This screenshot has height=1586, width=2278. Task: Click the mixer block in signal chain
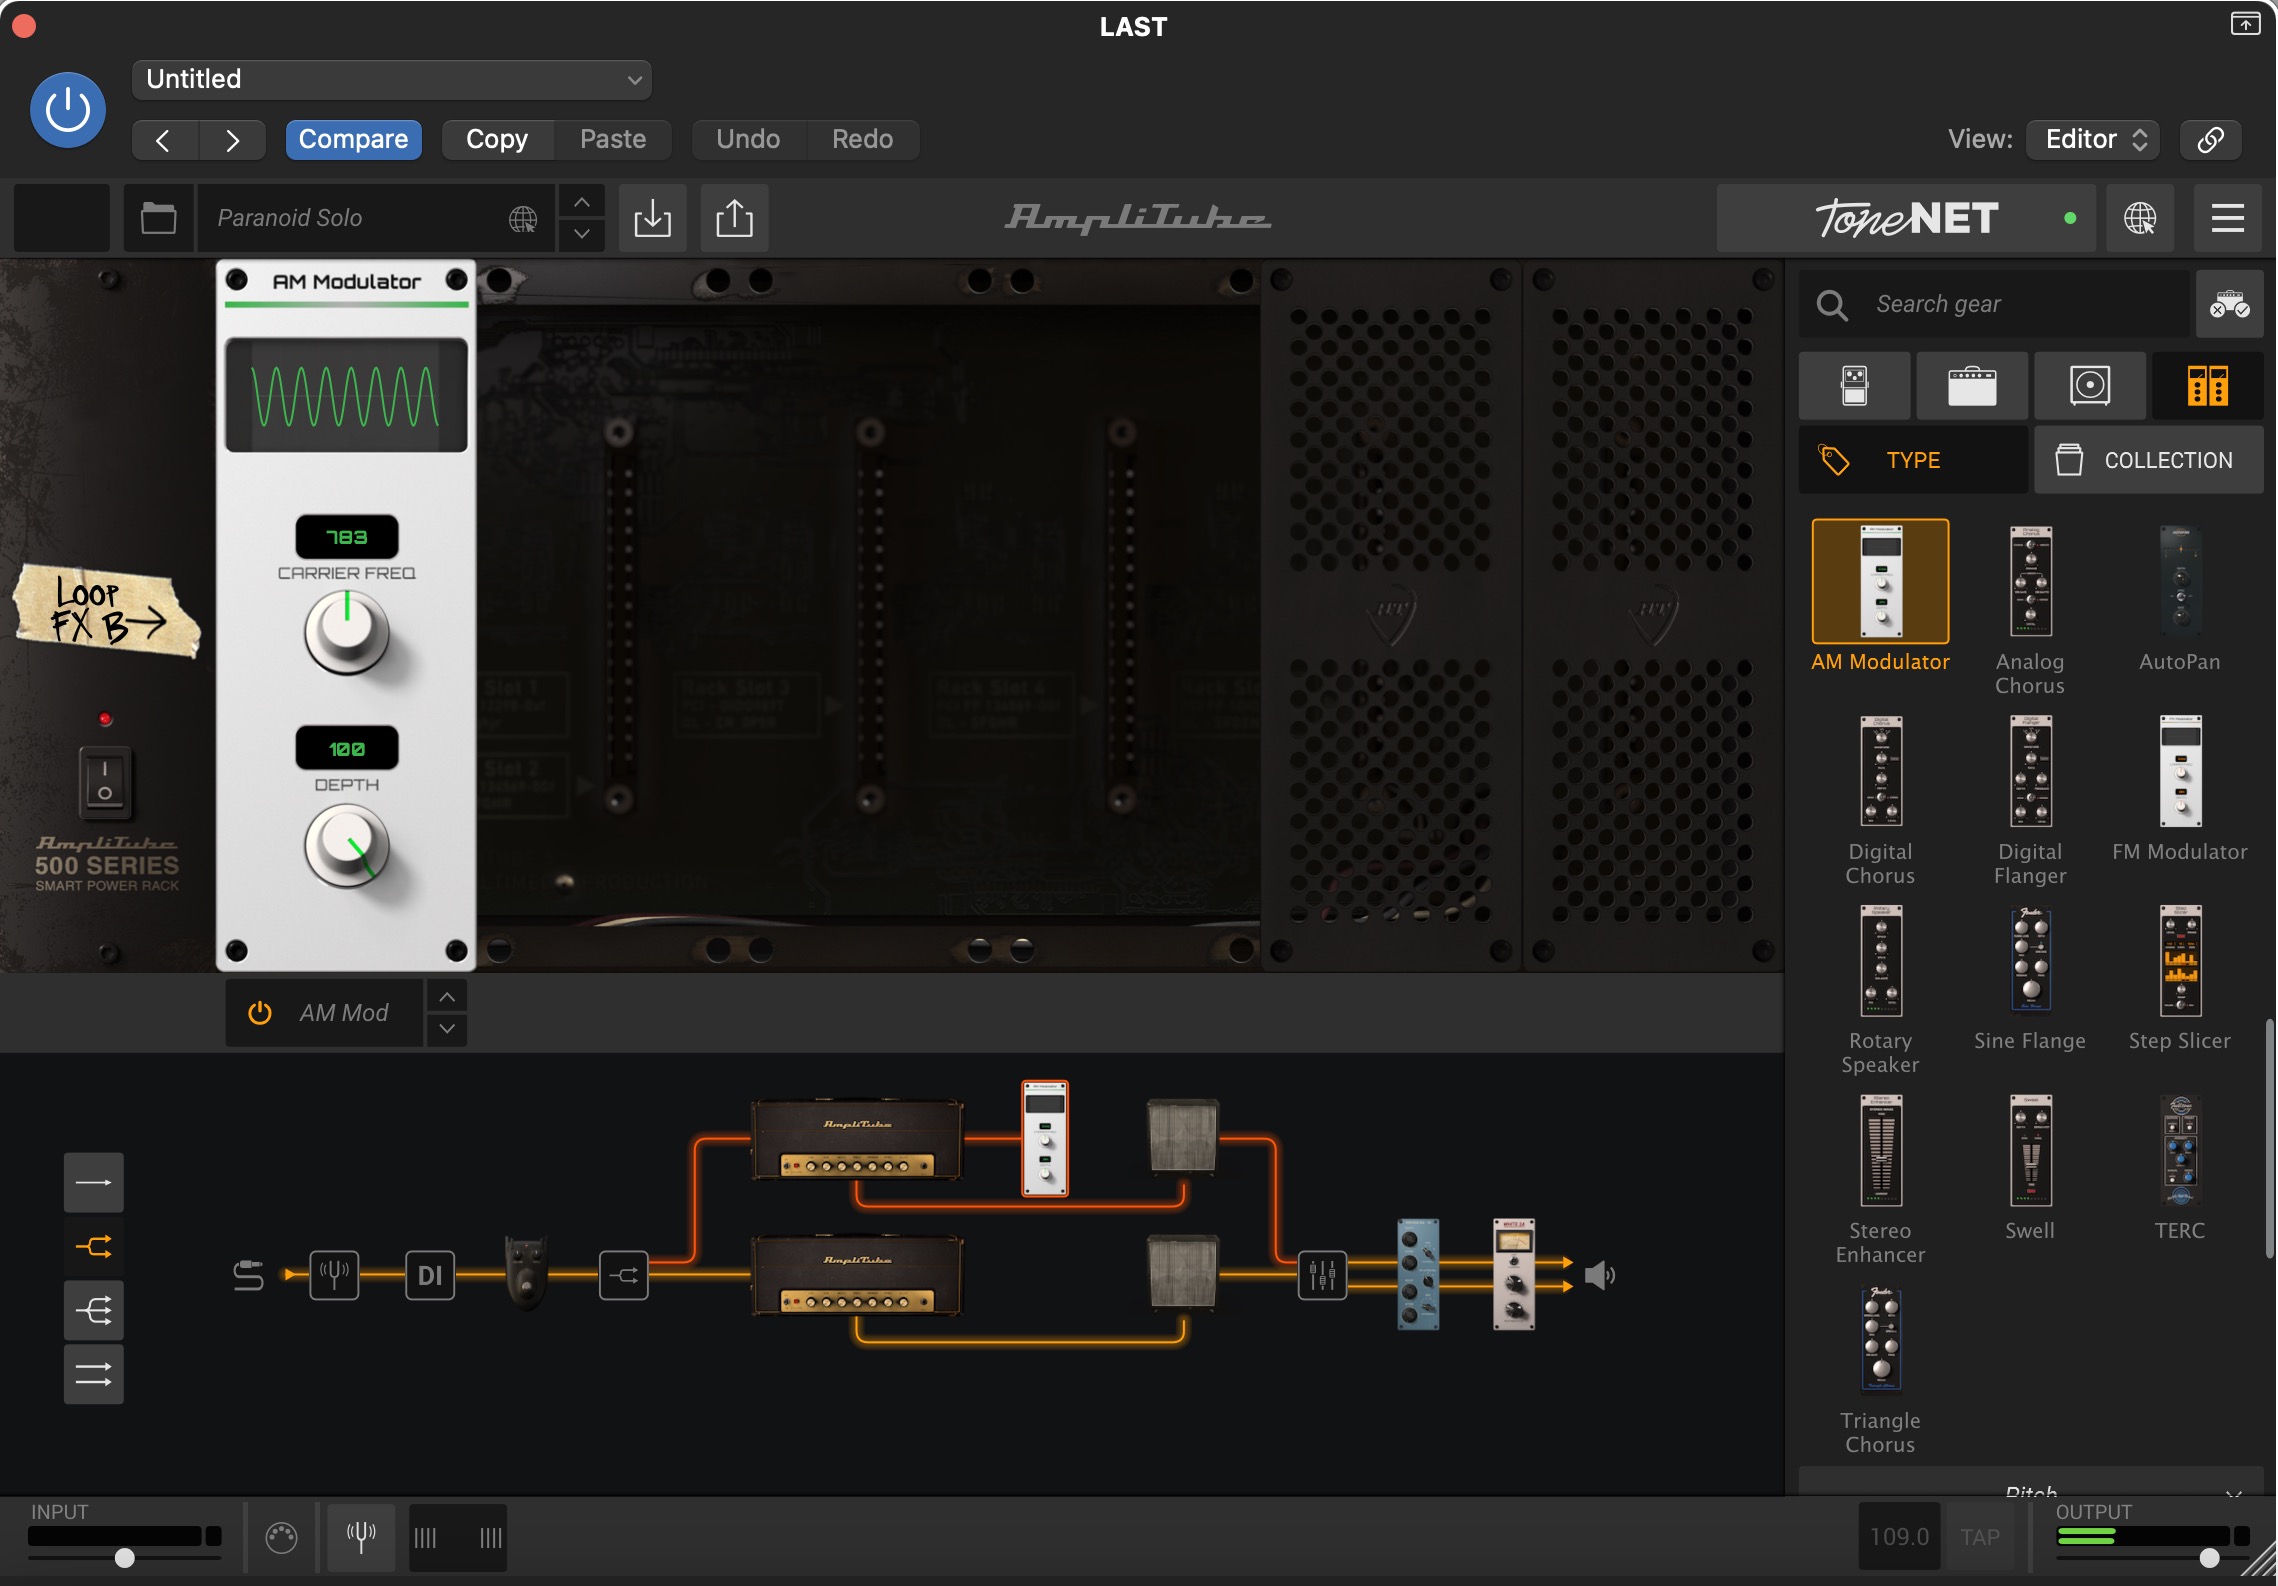click(1322, 1275)
